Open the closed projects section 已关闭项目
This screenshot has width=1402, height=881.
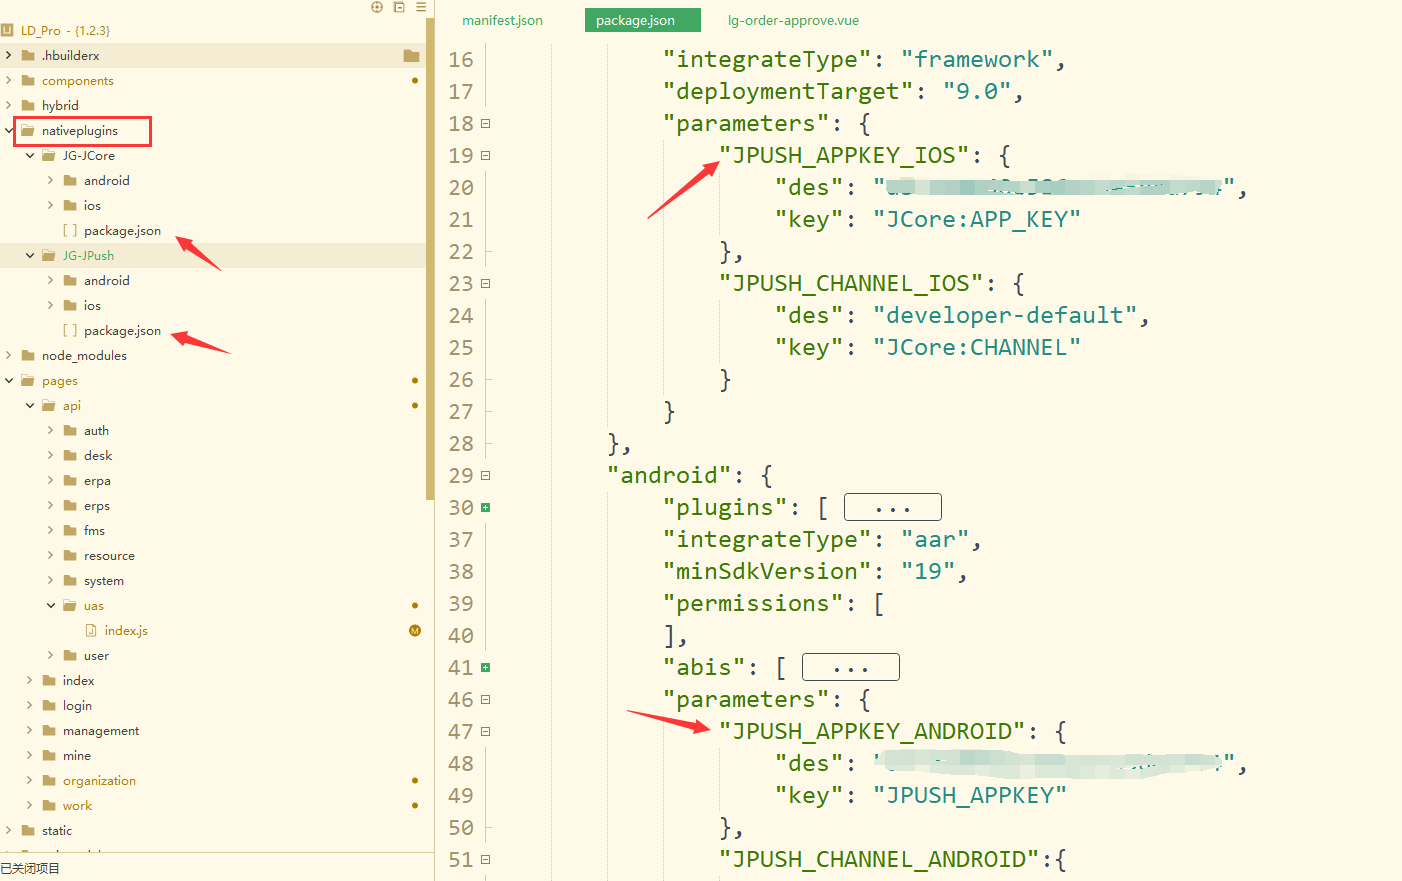30,868
